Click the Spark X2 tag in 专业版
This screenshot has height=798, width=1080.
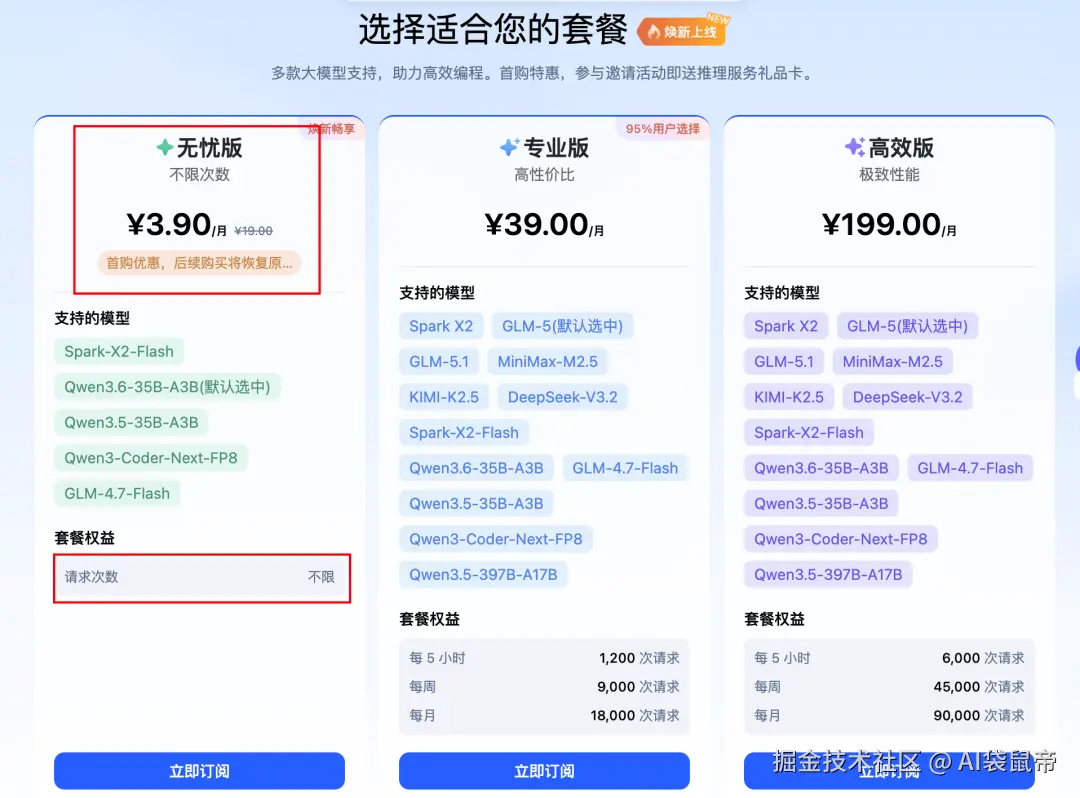coord(441,326)
